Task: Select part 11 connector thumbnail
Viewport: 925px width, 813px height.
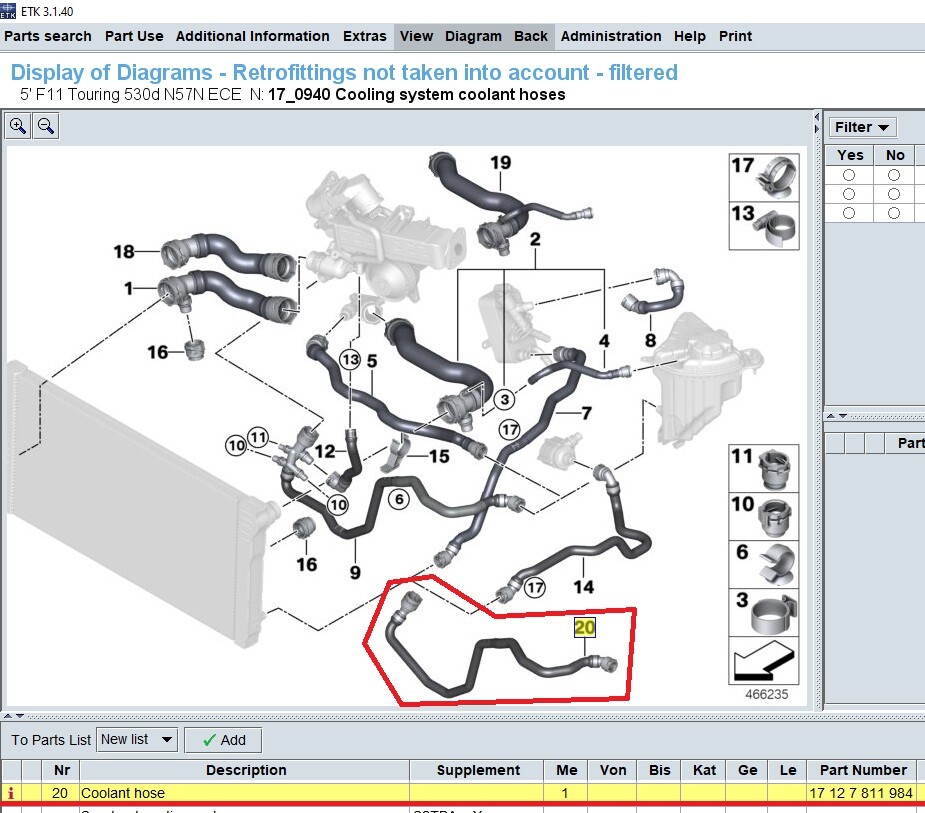Action: click(x=764, y=468)
